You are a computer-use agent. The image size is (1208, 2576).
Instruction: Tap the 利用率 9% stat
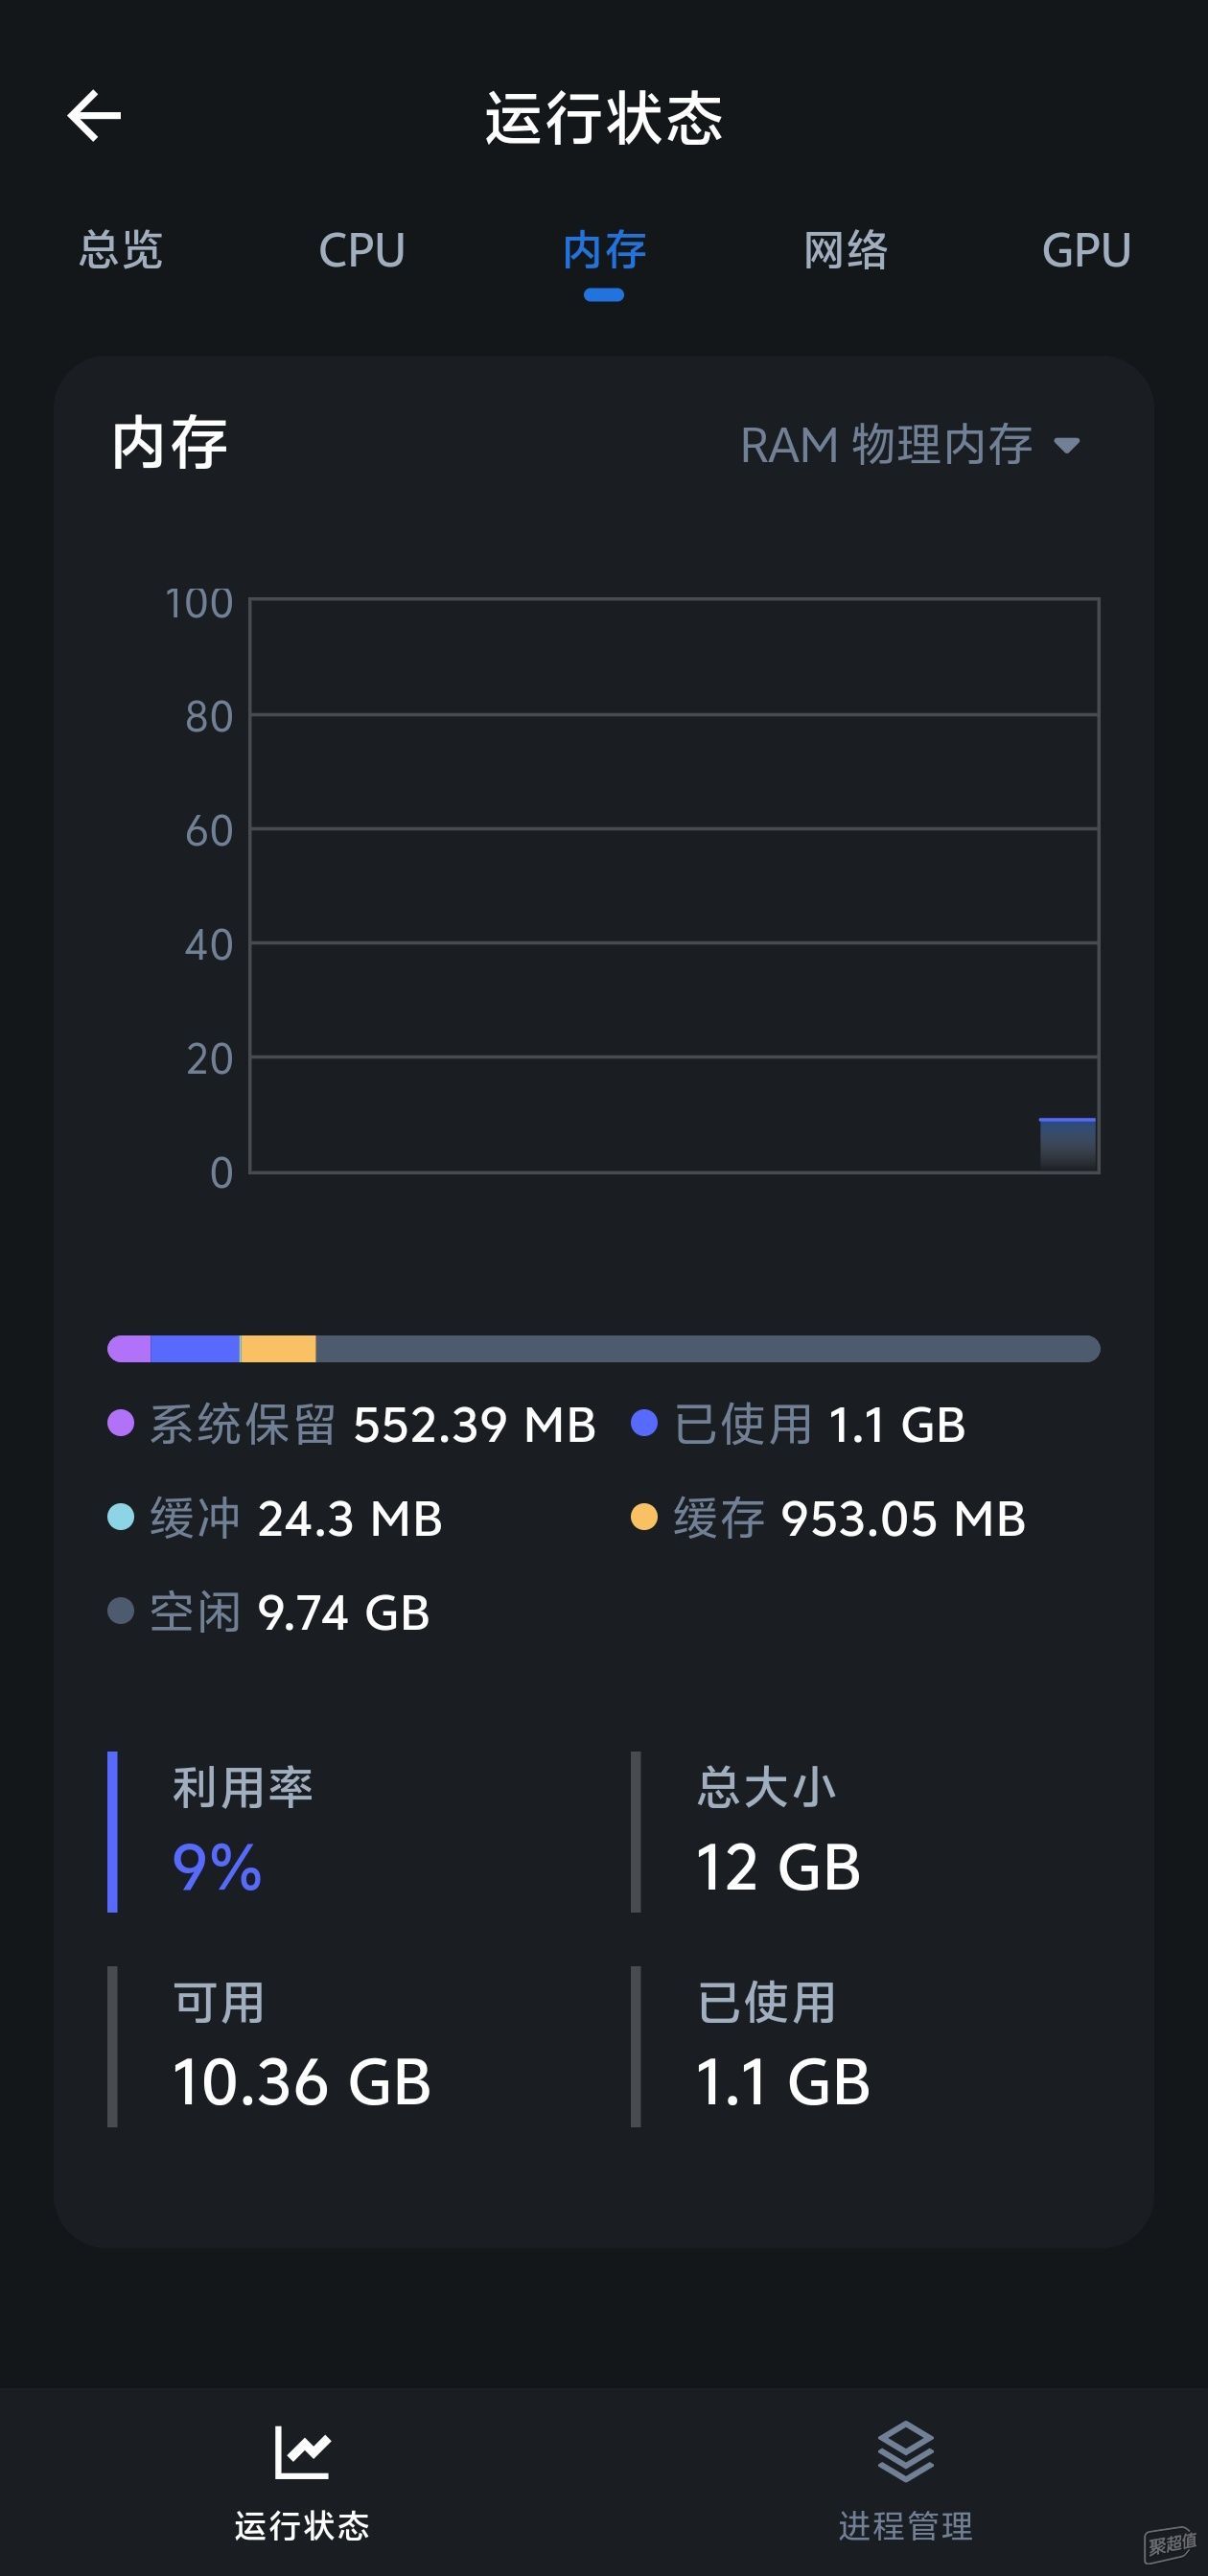pyautogui.click(x=243, y=1832)
